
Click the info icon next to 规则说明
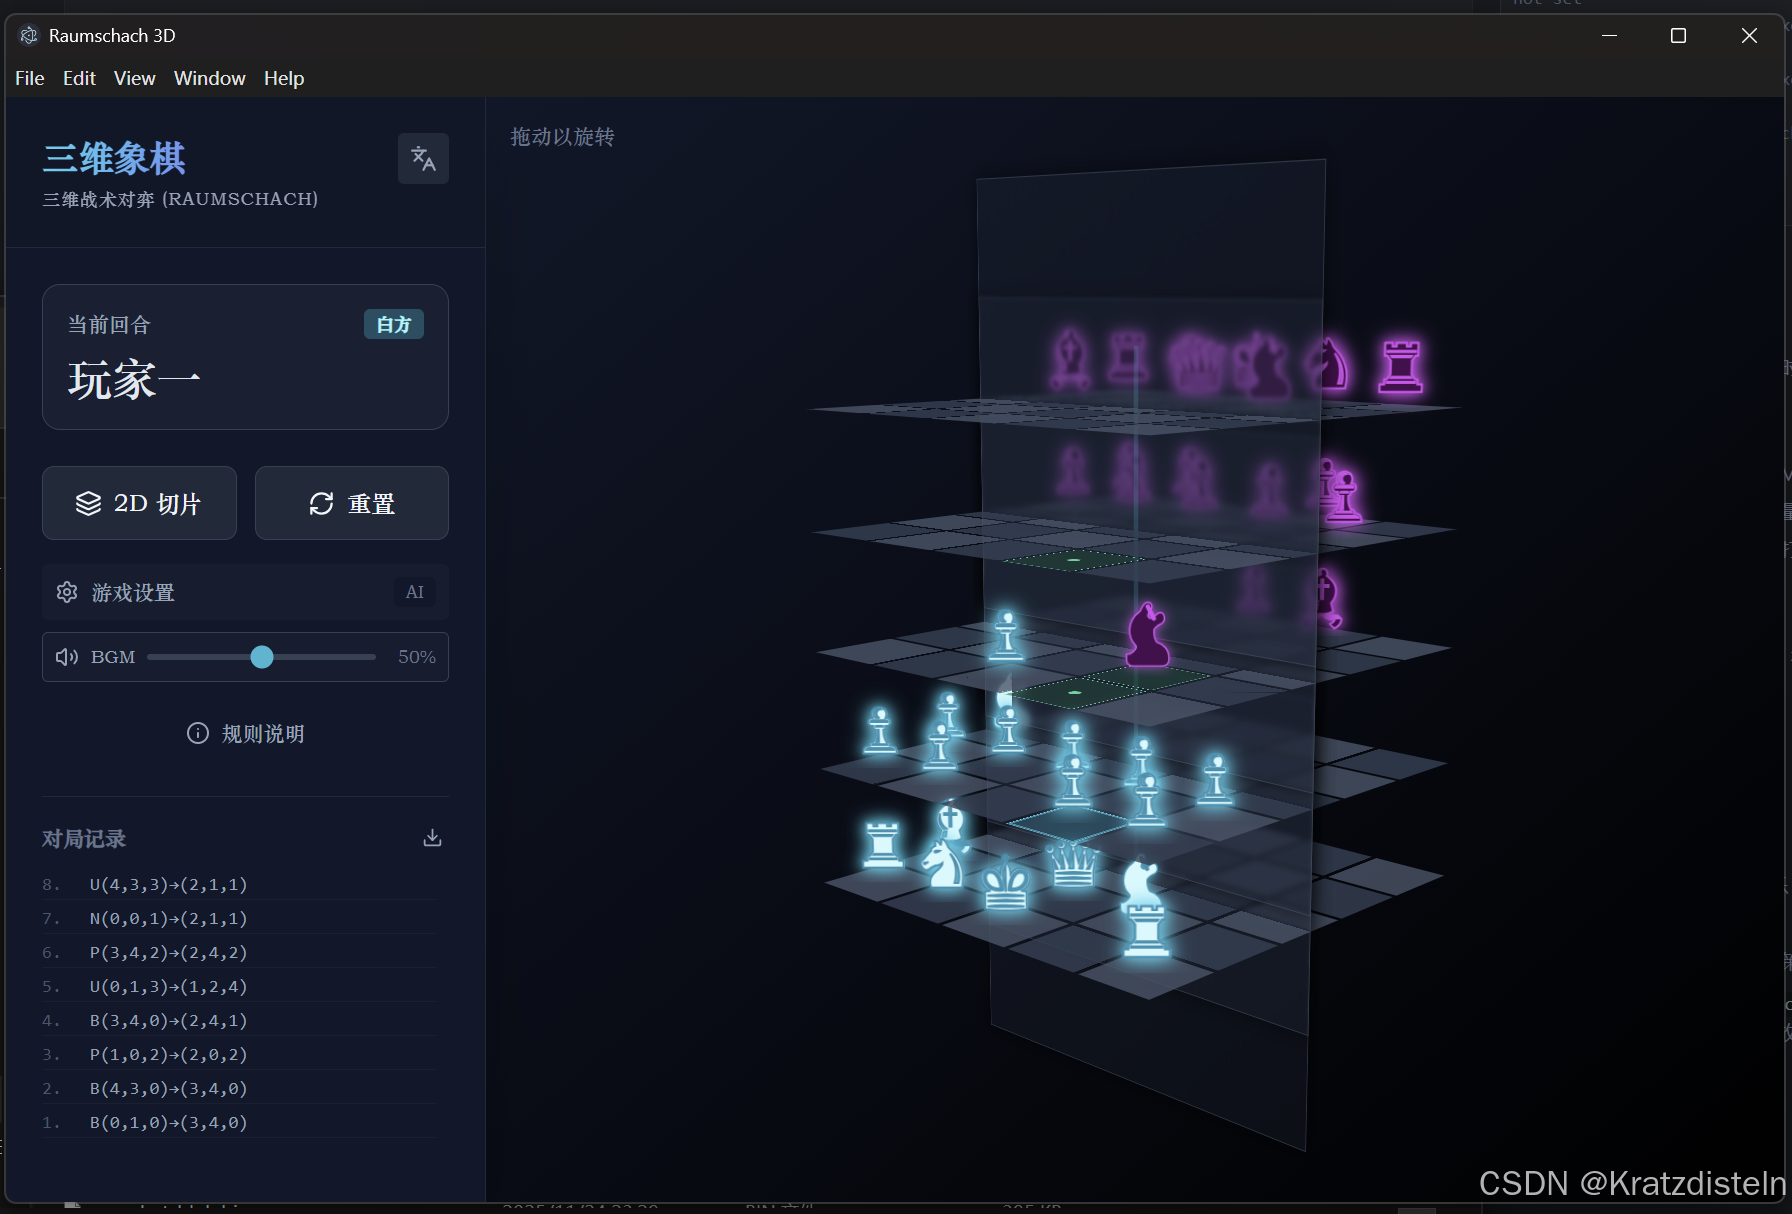pos(196,733)
